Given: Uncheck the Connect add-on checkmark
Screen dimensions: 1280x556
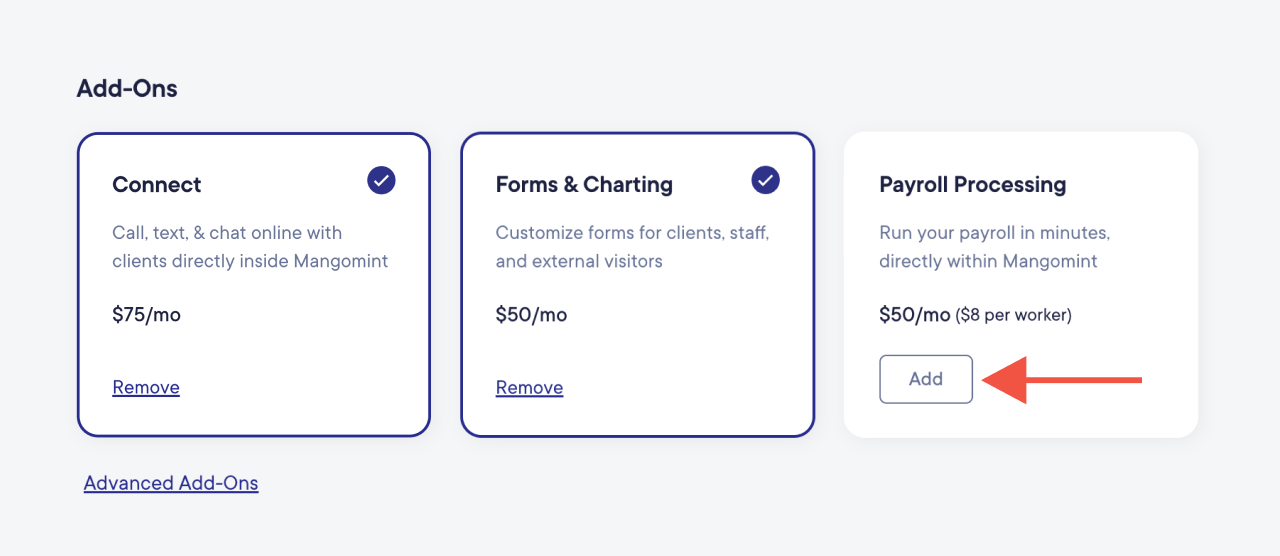Looking at the screenshot, I should [x=381, y=180].
